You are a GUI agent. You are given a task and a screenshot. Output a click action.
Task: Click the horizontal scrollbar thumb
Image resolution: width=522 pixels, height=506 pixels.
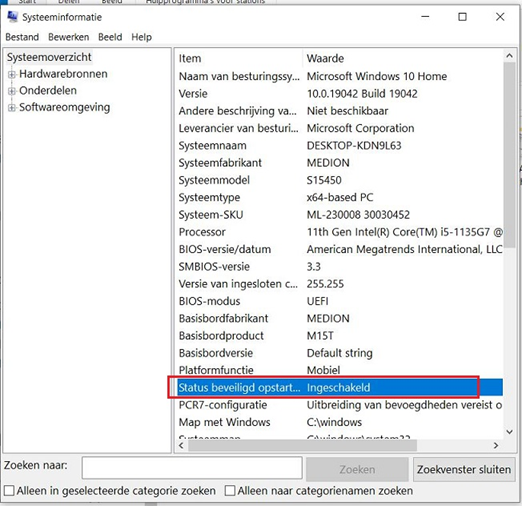(x=302, y=445)
